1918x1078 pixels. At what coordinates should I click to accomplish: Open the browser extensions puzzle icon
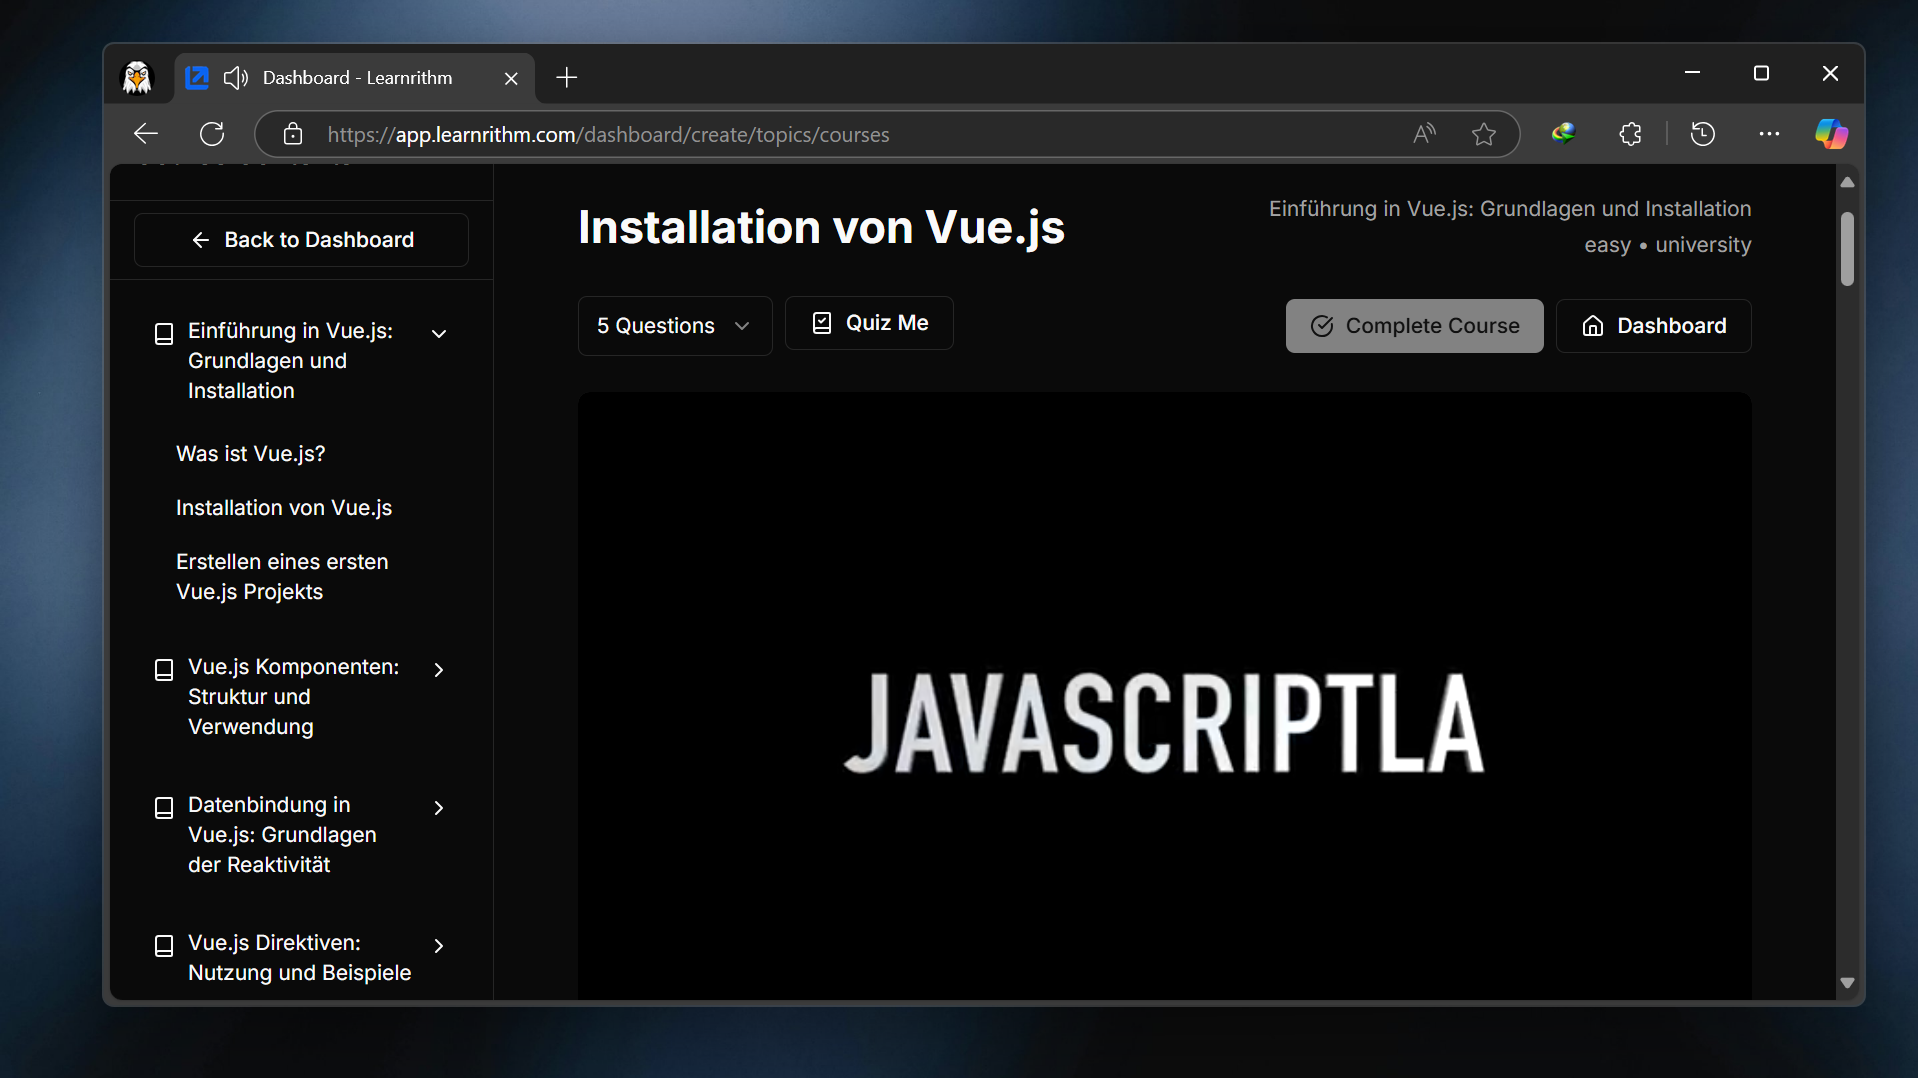(1631, 134)
